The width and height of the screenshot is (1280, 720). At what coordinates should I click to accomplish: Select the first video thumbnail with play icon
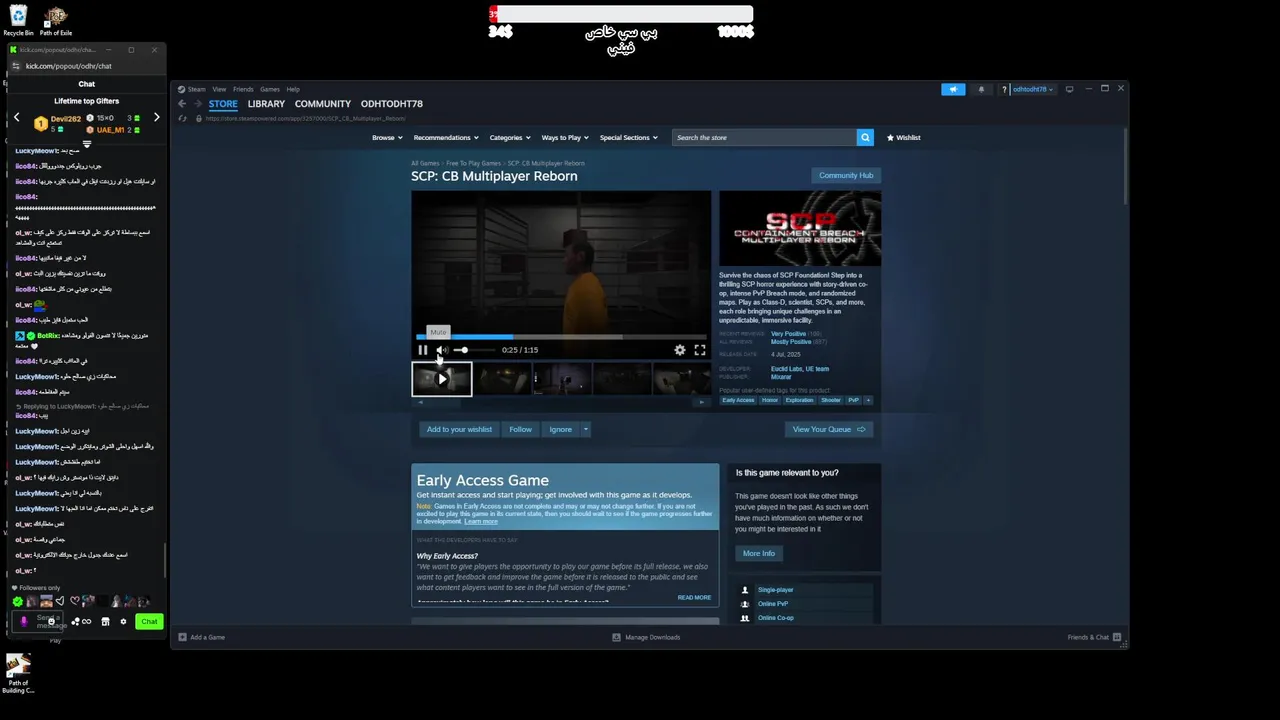(x=442, y=379)
